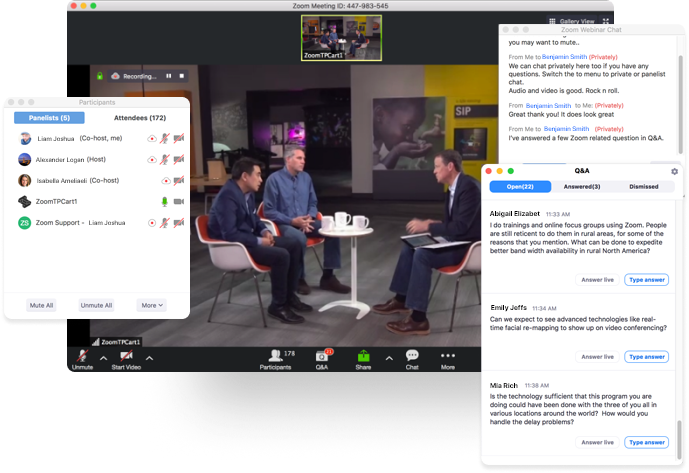Click Alexander Logan's recording status icon

pos(152,160)
